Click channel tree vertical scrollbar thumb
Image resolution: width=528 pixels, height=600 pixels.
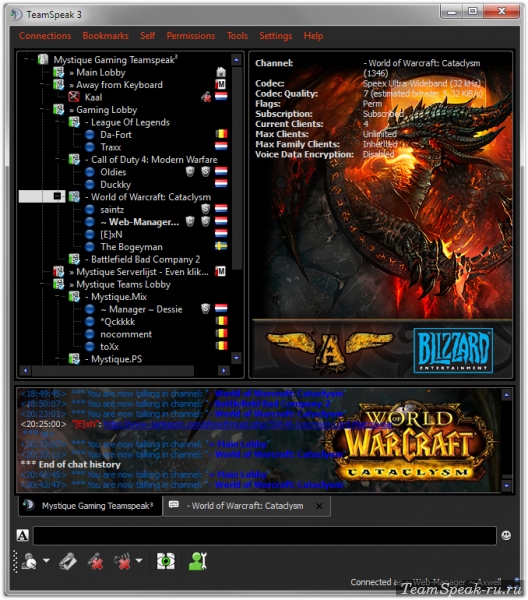tap(236, 167)
